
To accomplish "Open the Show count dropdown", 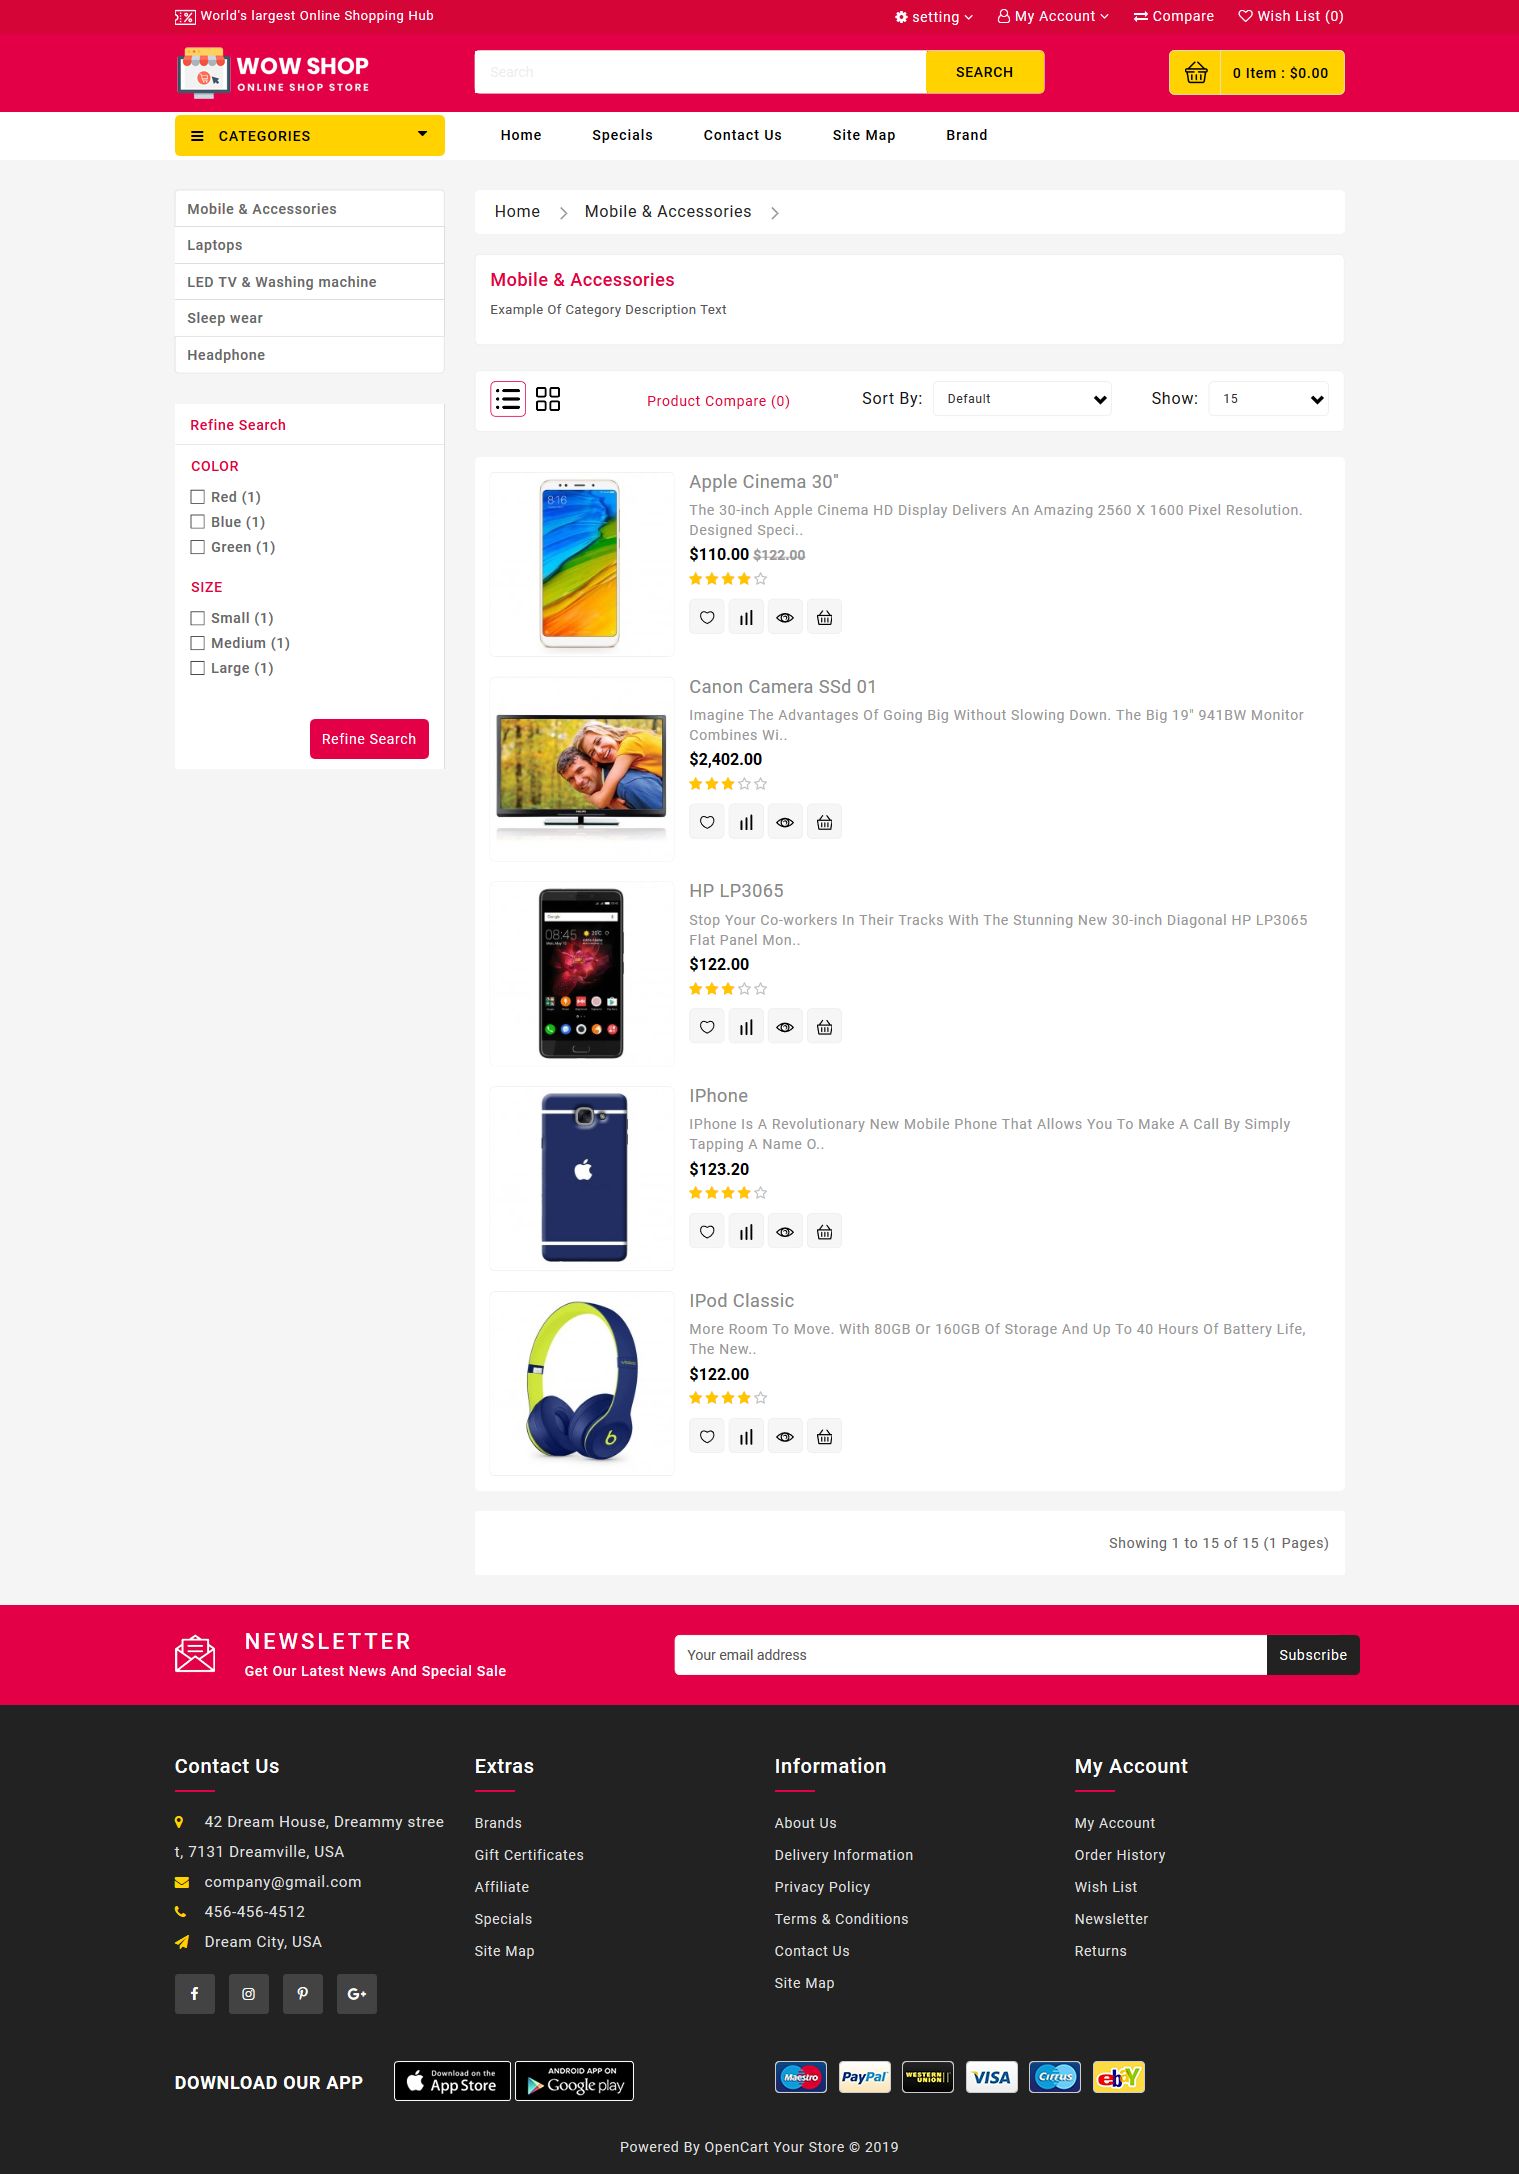I will pos(1268,399).
